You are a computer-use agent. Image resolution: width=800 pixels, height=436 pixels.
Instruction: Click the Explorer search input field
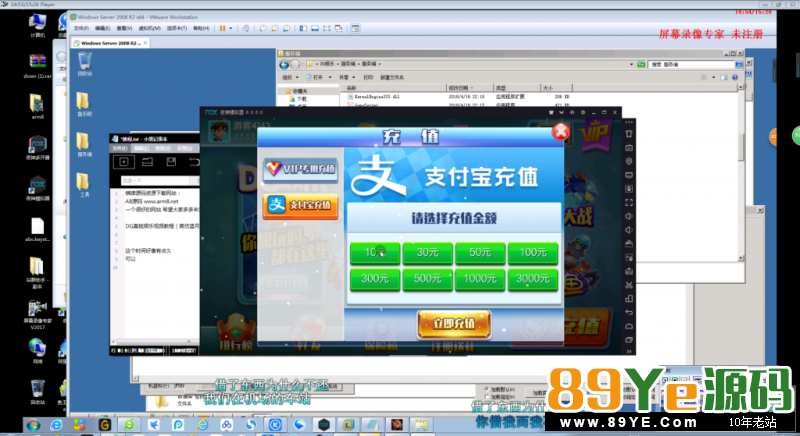click(691, 65)
